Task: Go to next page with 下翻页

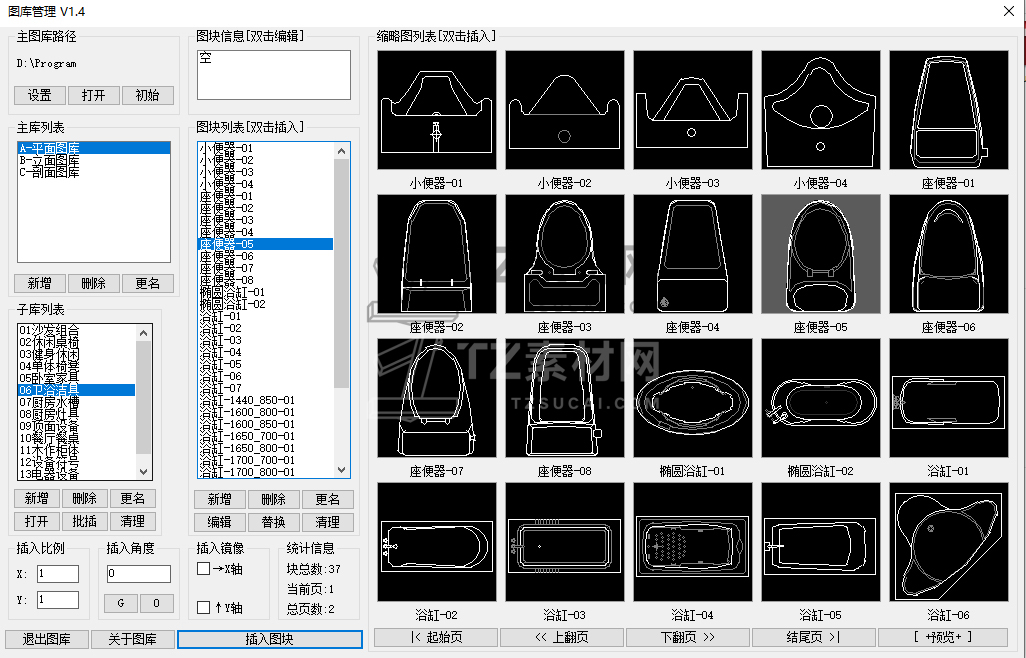Action: point(688,637)
